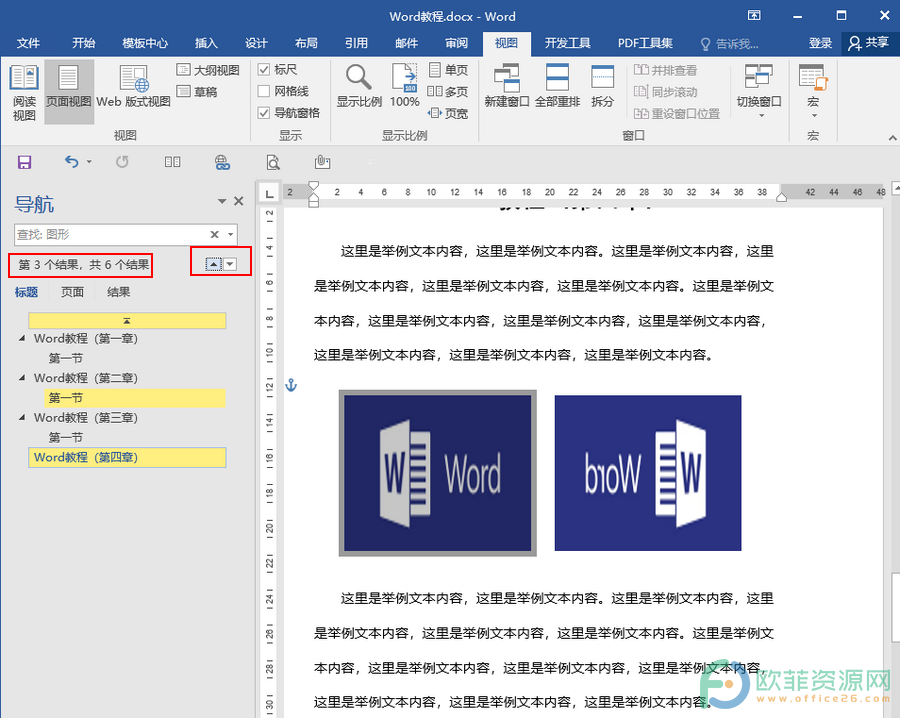Viewport: 900px width, 718px height.
Task: Click Synchronous Scrolling
Action: point(666,92)
